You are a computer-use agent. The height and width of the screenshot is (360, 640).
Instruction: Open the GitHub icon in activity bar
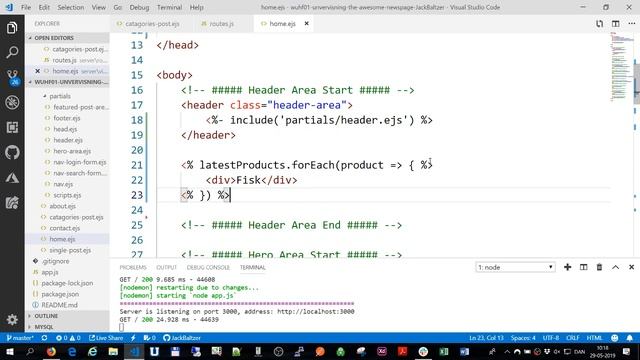[x=12, y=152]
